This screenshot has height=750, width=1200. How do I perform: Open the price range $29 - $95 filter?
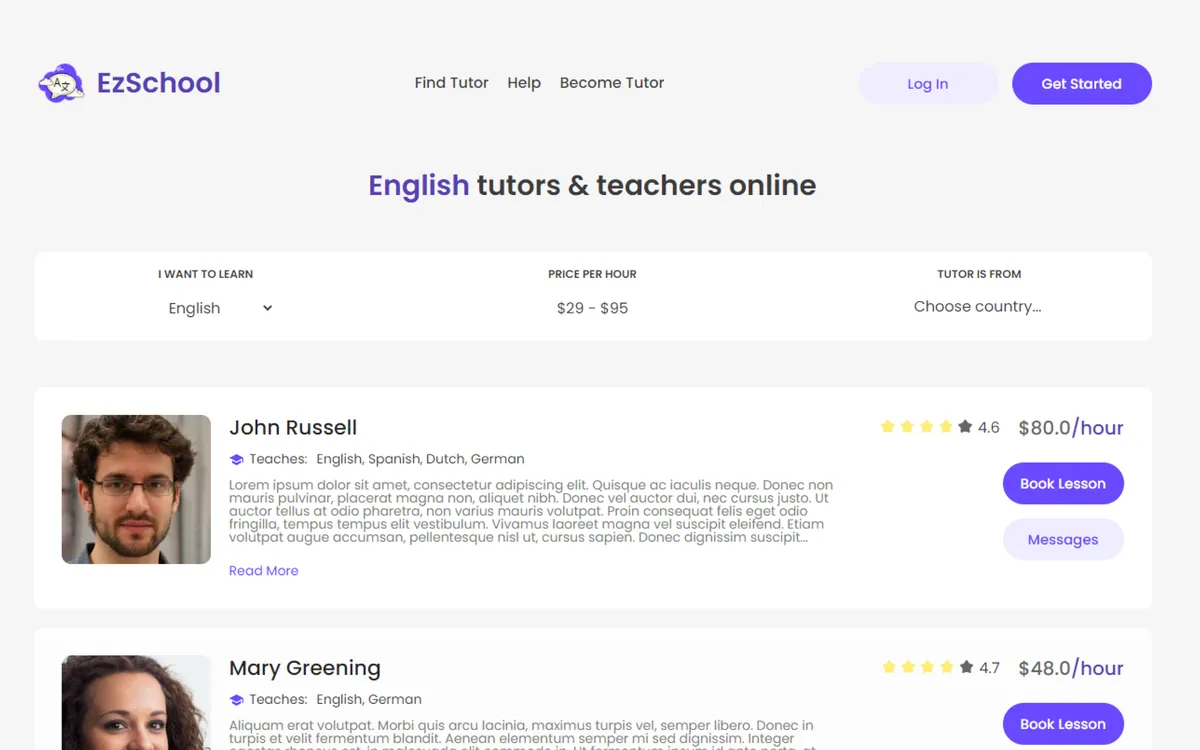point(592,308)
